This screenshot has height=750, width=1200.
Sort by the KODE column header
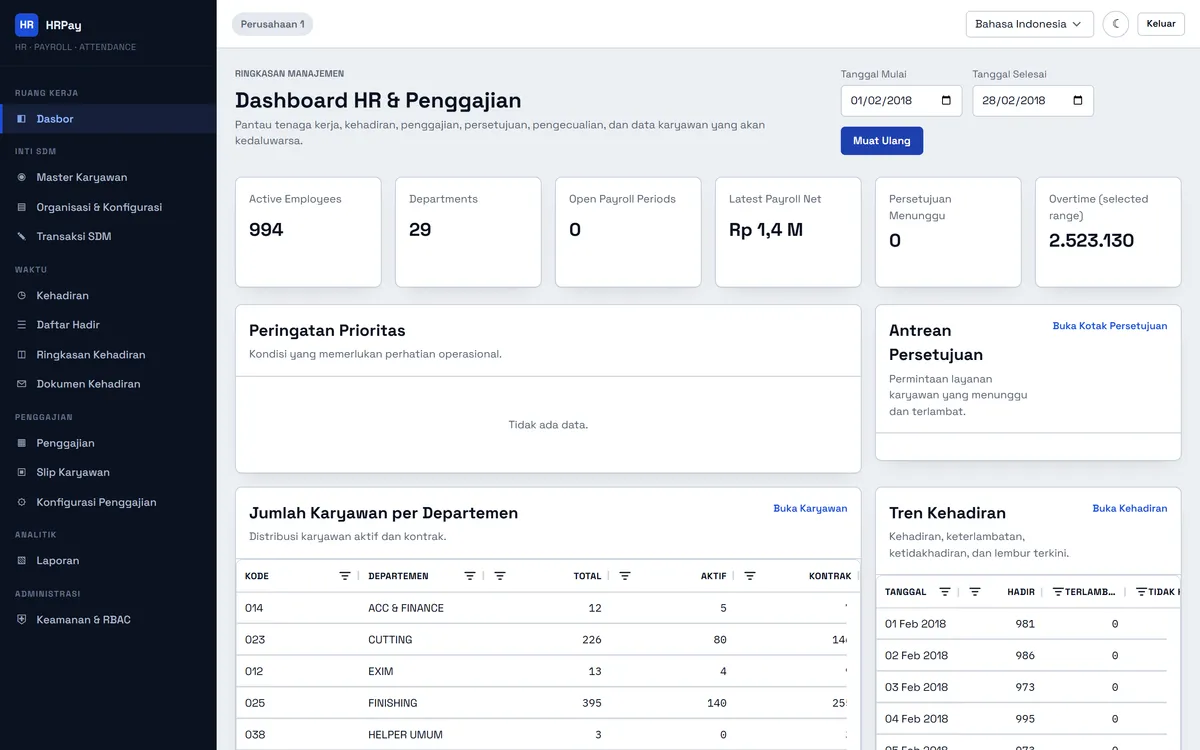(x=257, y=576)
